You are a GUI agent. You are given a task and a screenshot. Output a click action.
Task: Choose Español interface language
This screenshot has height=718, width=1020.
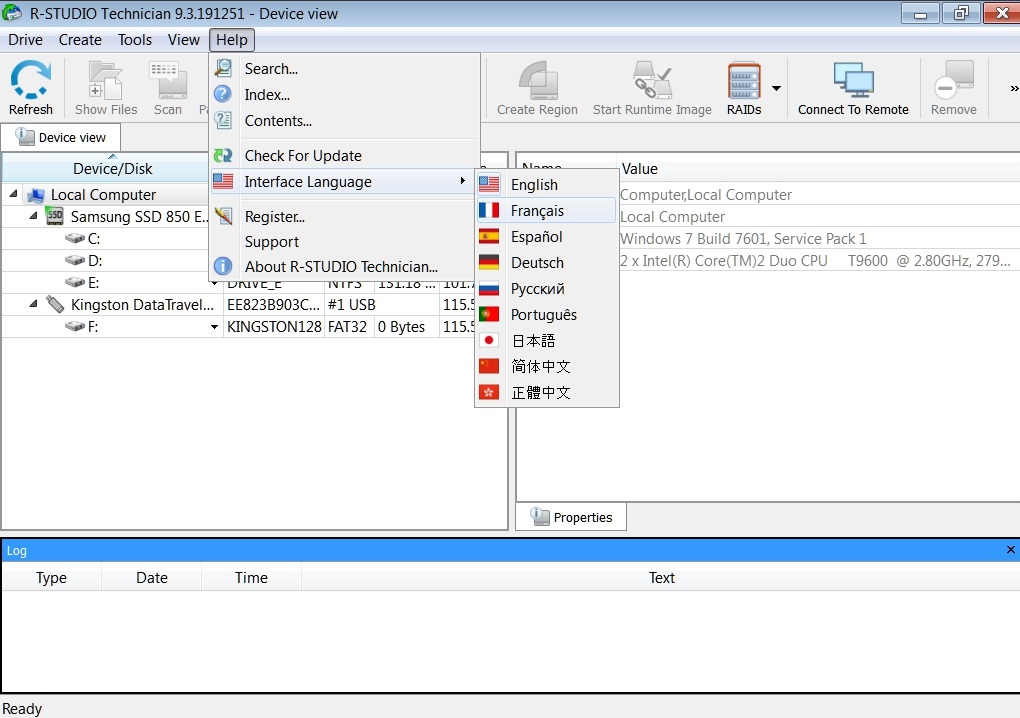coord(546,237)
